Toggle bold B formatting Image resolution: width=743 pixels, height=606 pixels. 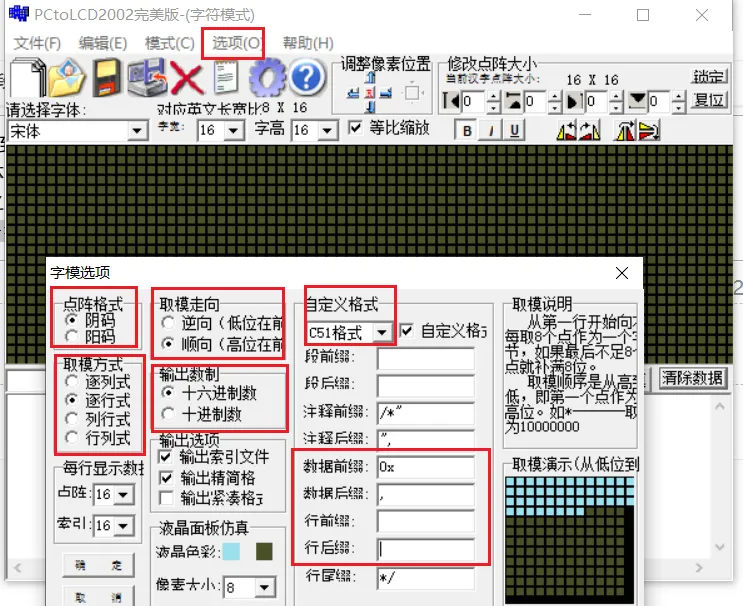point(467,130)
